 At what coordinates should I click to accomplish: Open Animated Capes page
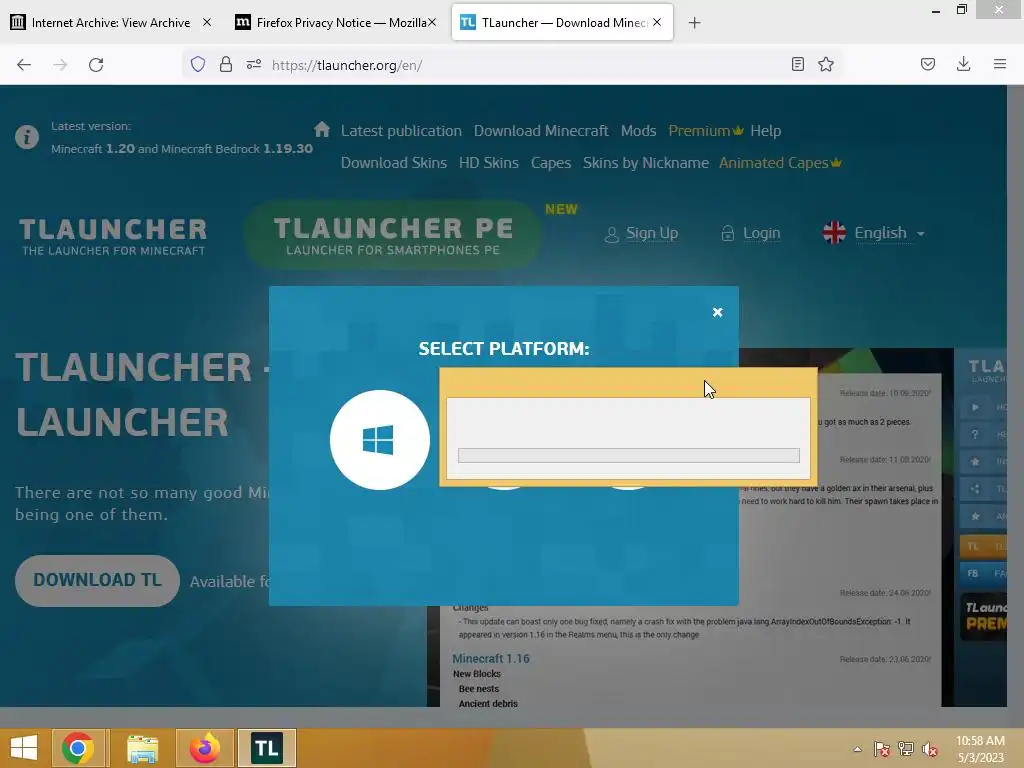tap(780, 163)
